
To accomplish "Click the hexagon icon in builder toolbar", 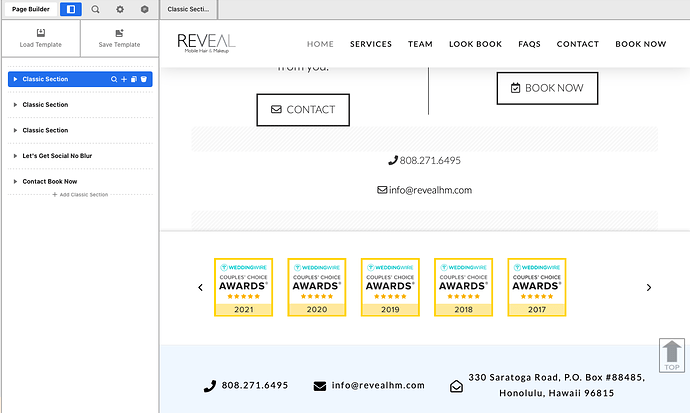I will [145, 9].
